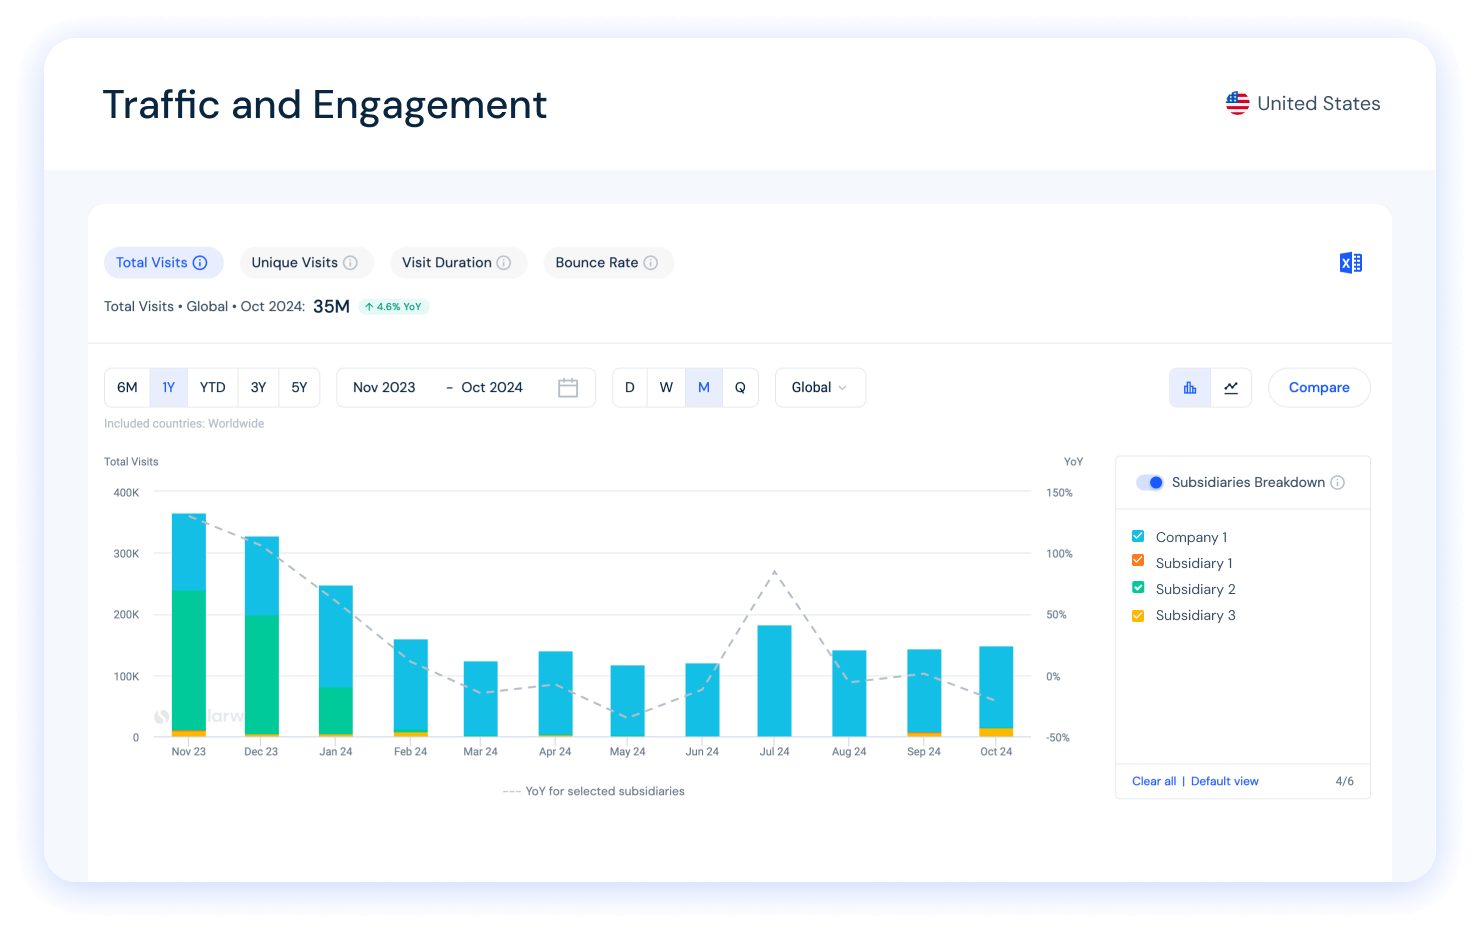Uncheck Company 1 in the breakdown list
Screen dimensions: 1478x930
pos(1137,536)
